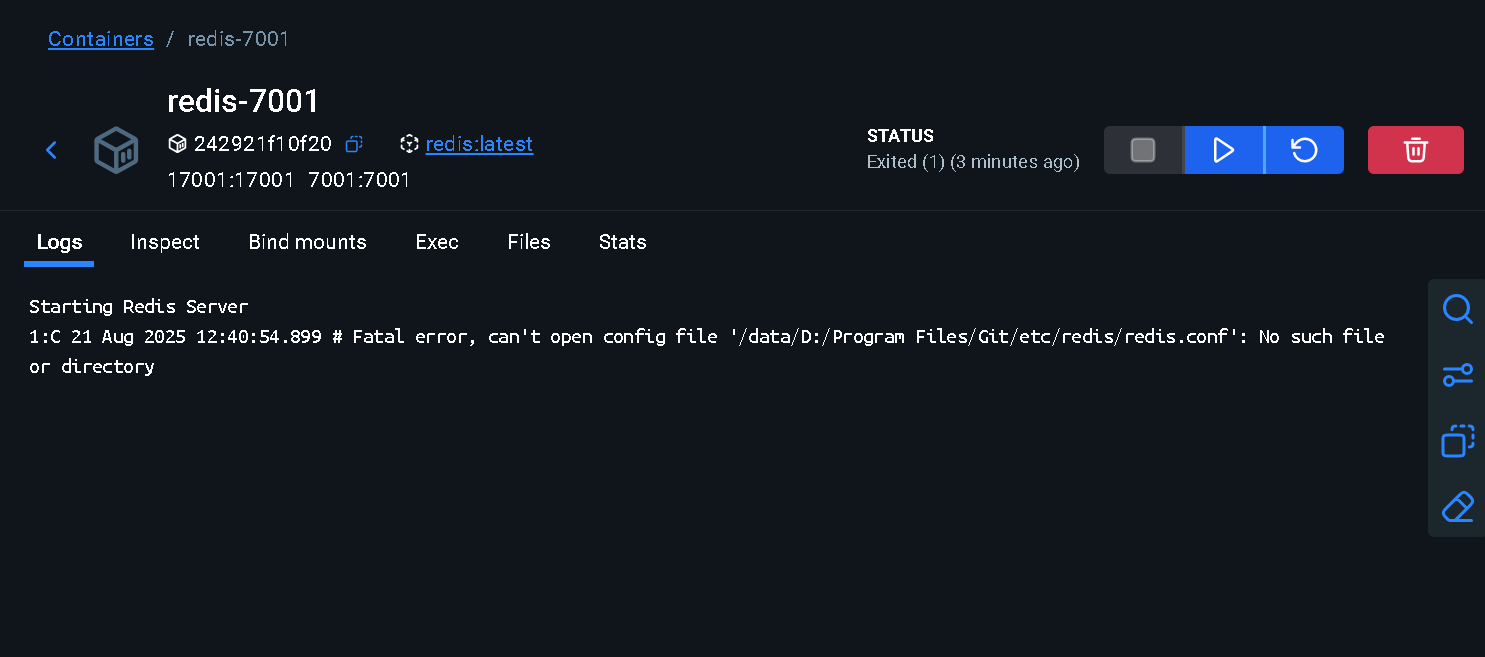Follow the Containers breadcrumb link
The width and height of the screenshot is (1485, 657).
coord(101,39)
